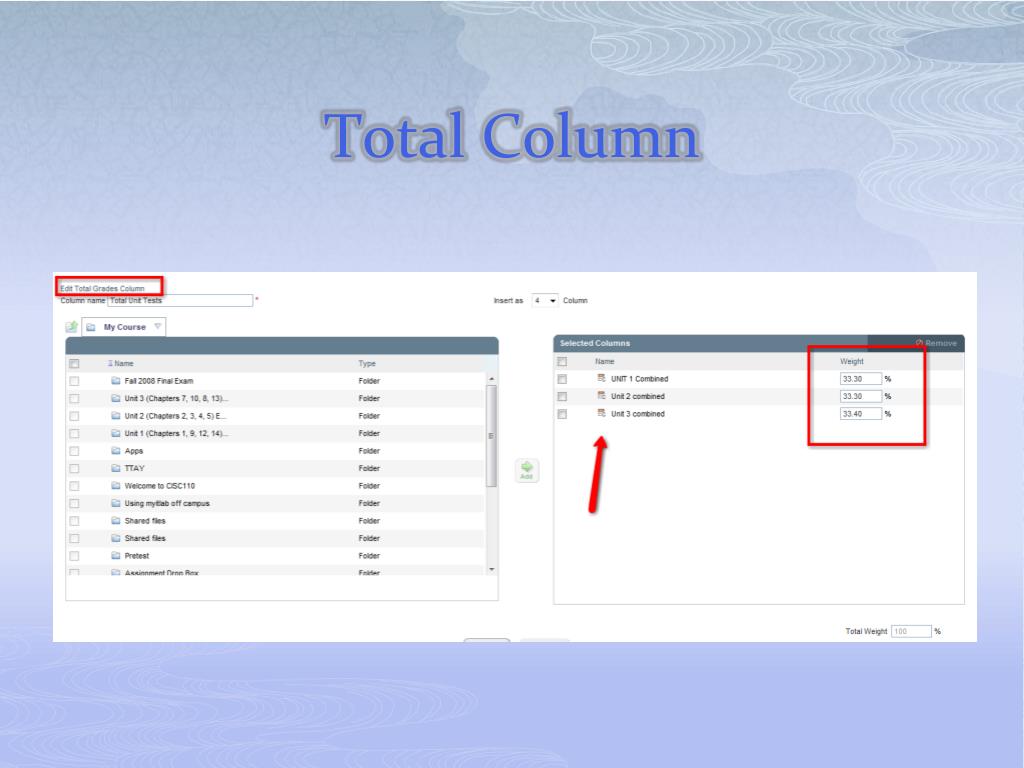Click the Edit Total Grades Column heading
This screenshot has width=1024, height=768.
(102, 288)
